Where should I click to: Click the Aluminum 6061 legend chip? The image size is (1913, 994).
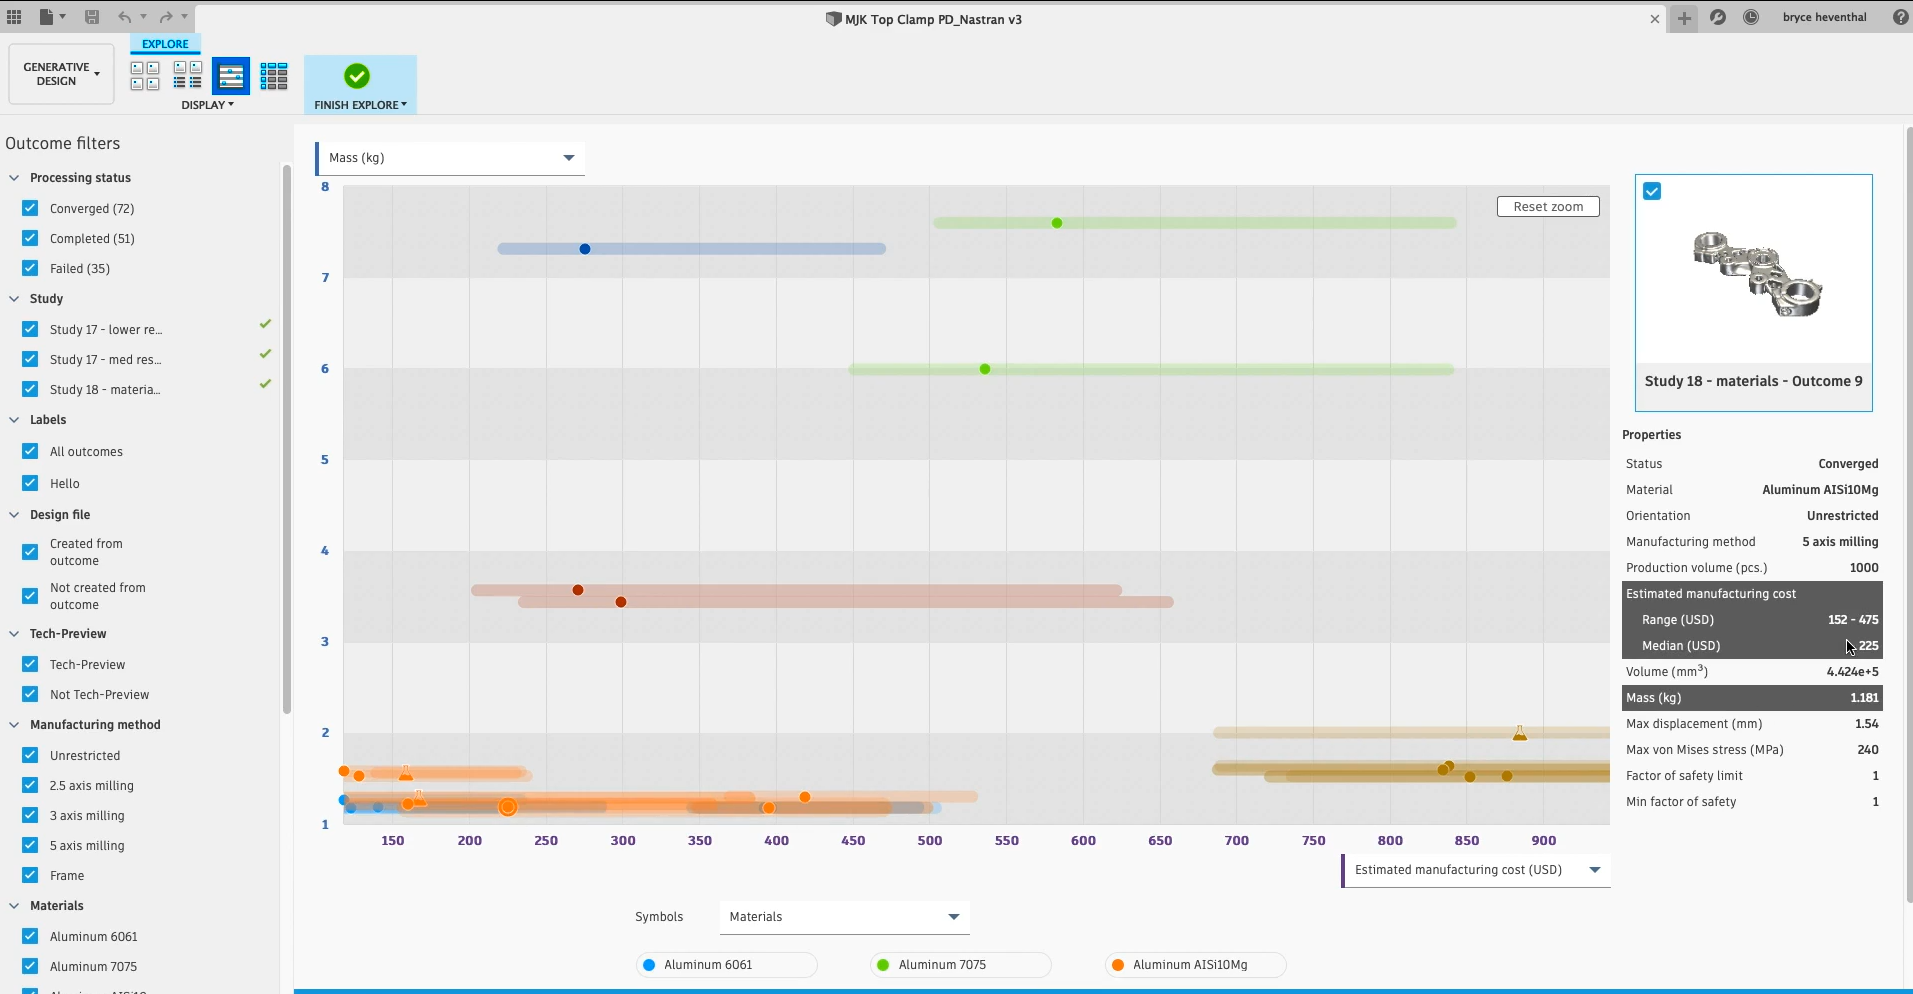(726, 965)
